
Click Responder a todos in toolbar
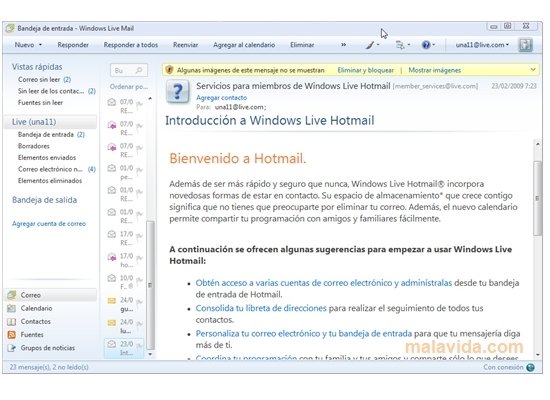(x=130, y=45)
